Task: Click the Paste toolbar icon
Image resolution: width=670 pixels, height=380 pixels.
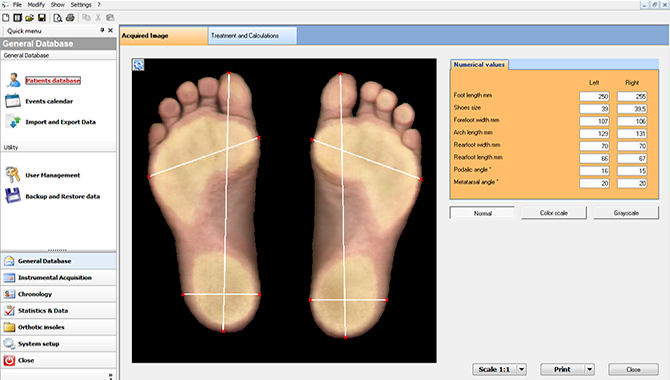Action: pyautogui.click(x=110, y=18)
